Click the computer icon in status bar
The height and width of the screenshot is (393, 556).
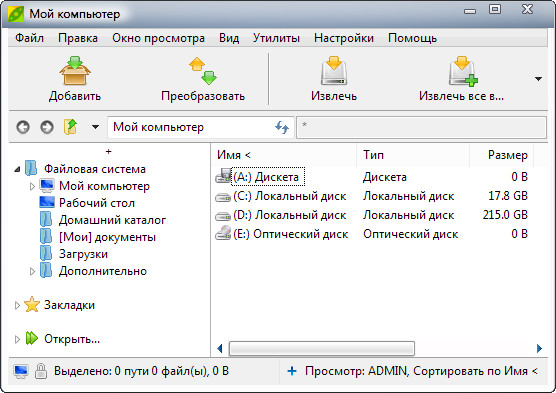pyautogui.click(x=21, y=371)
